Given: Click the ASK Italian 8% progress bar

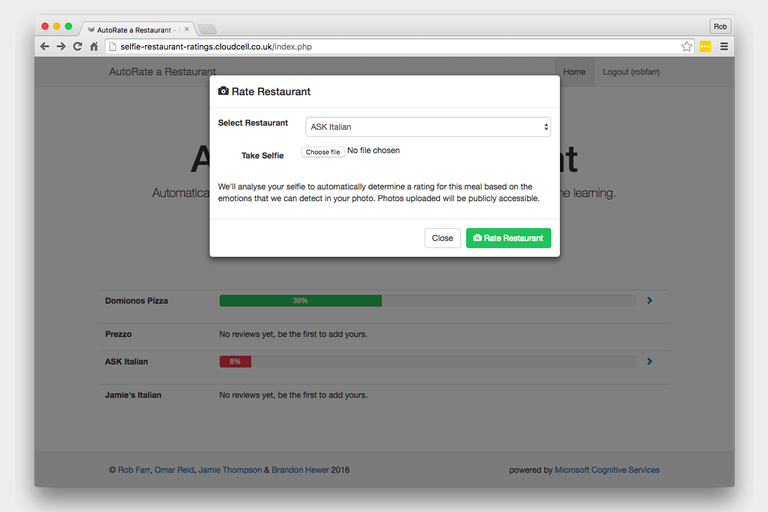Looking at the screenshot, I should [236, 362].
